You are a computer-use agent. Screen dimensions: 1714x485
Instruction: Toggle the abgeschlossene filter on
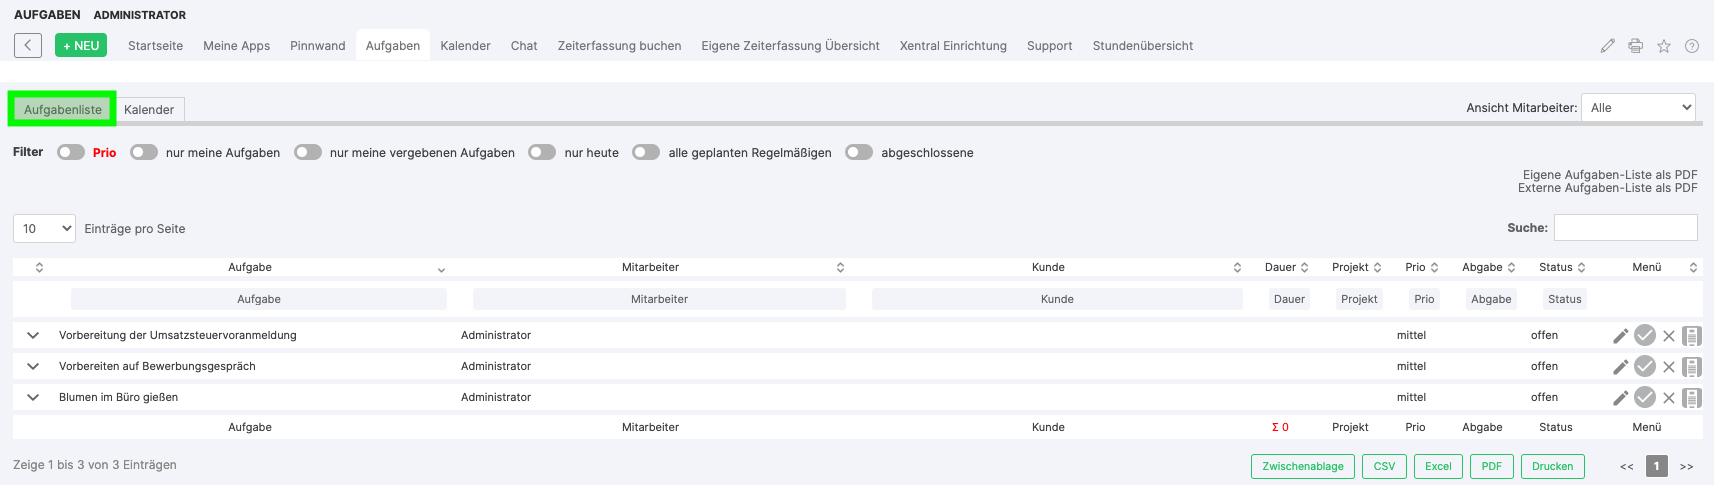click(x=859, y=152)
